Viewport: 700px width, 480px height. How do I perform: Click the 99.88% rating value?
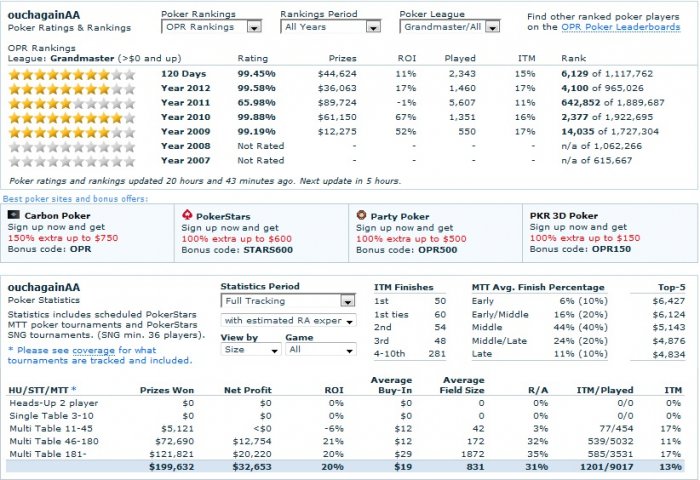(256, 117)
